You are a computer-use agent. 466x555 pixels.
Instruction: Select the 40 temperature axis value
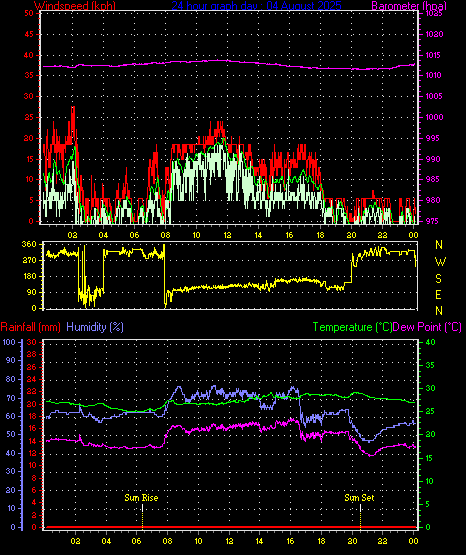(x=430, y=342)
